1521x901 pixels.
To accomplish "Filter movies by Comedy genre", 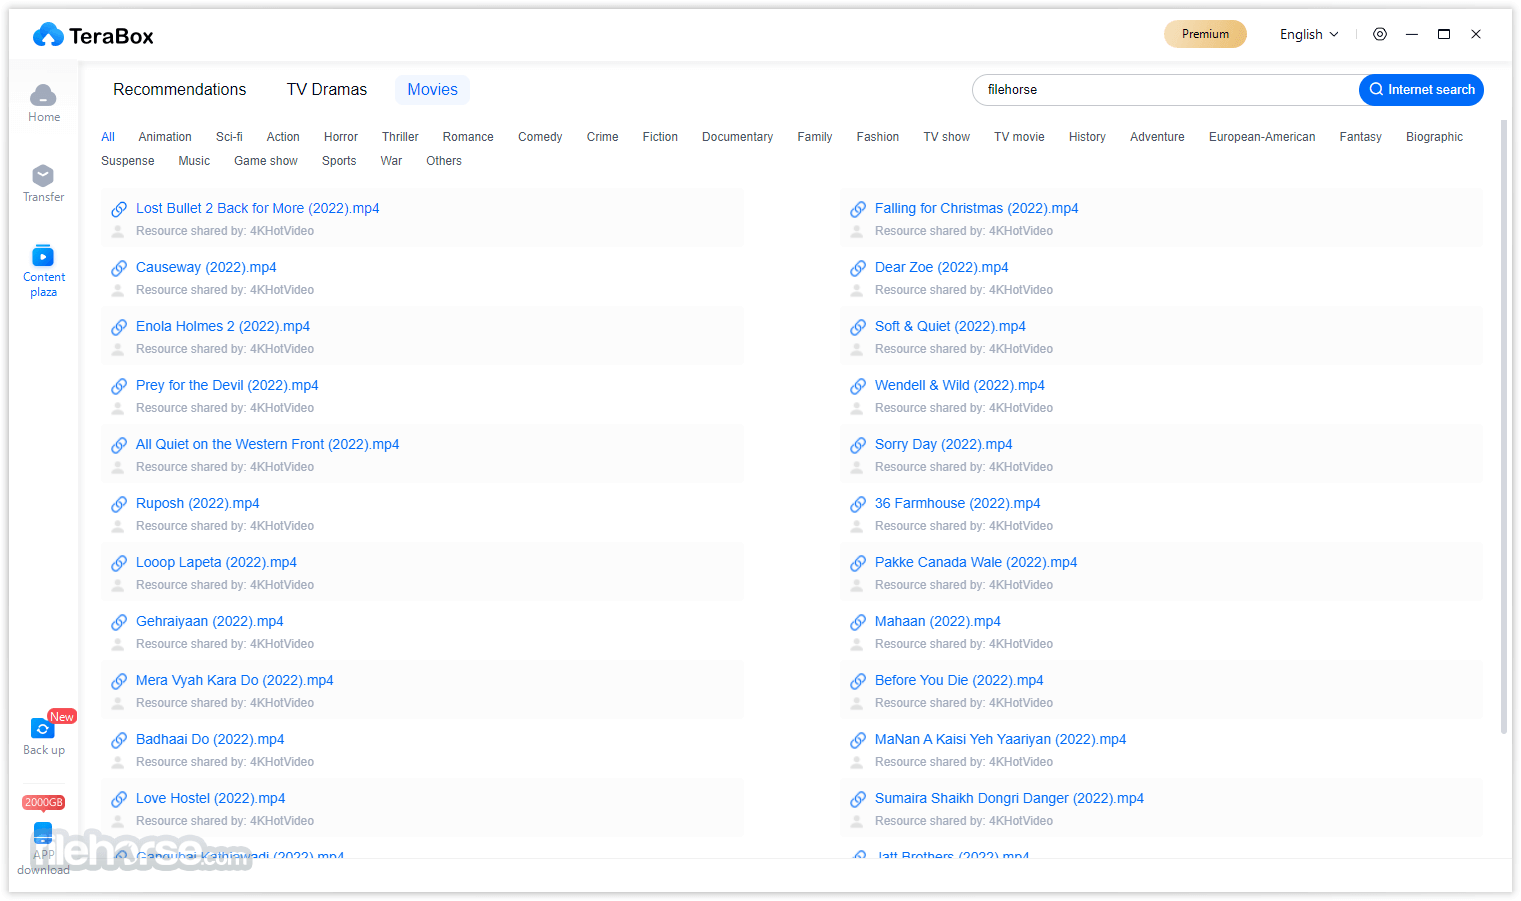I will (x=540, y=137).
